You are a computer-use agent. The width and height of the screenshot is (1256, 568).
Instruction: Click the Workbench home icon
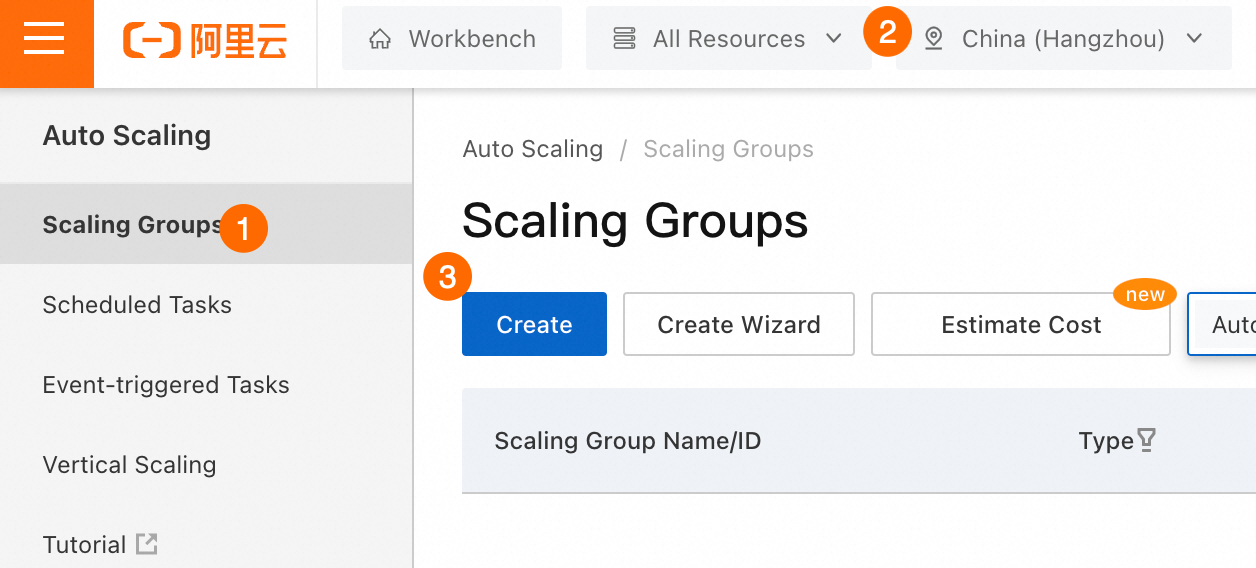pyautogui.click(x=380, y=39)
